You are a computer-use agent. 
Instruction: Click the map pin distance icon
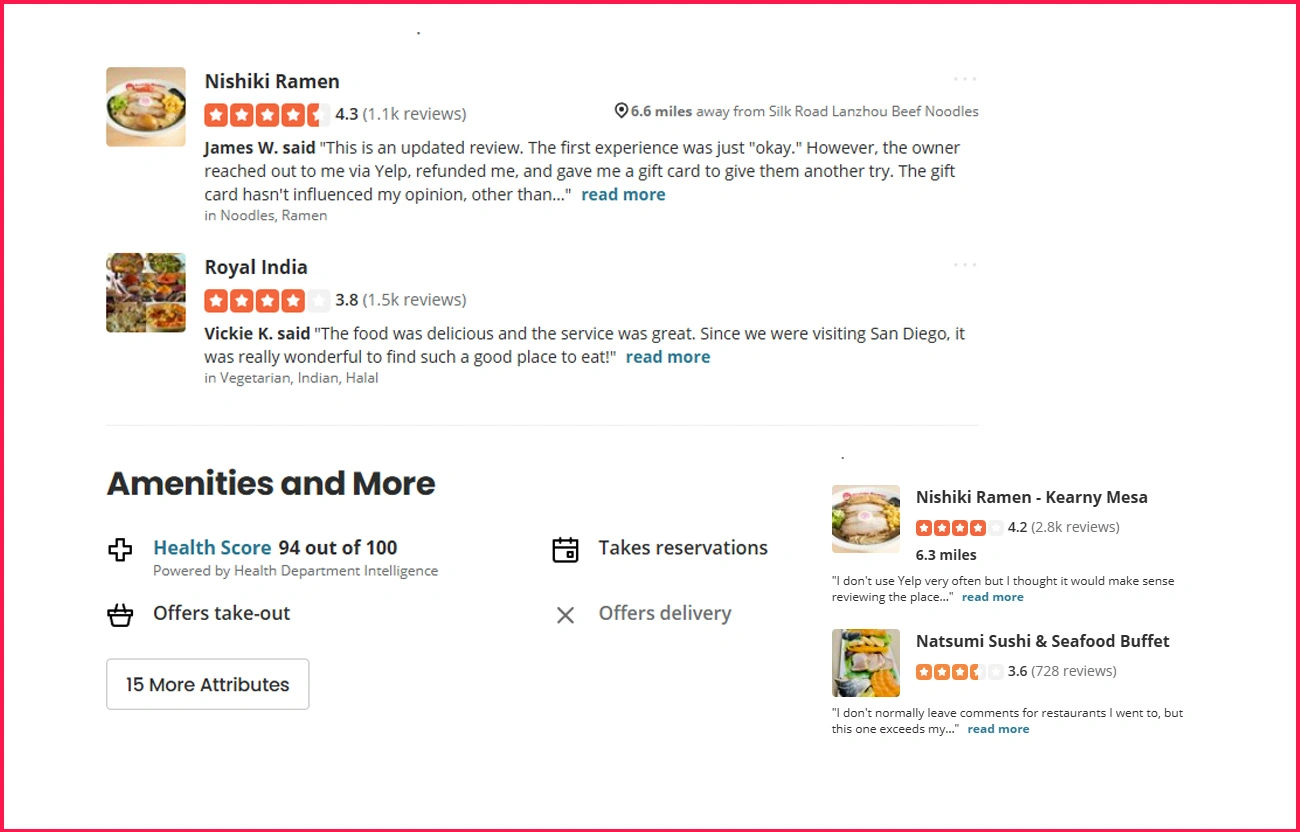621,111
